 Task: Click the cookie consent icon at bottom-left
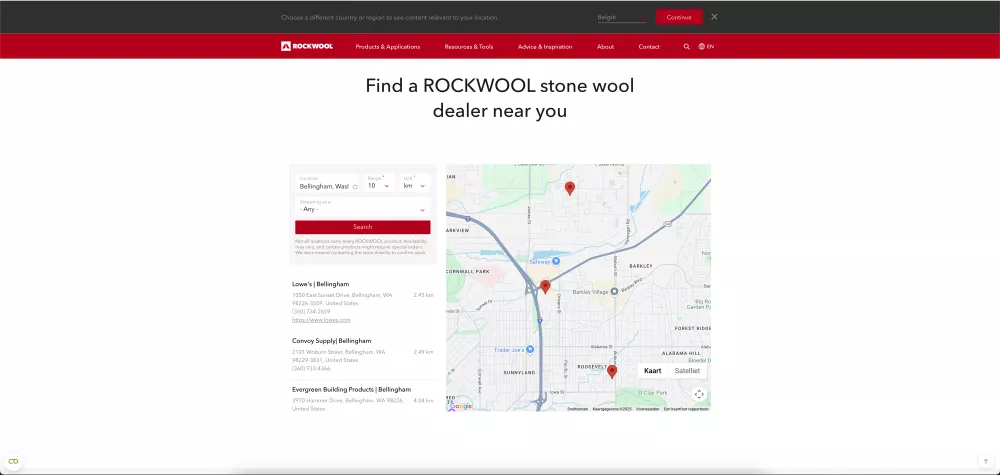click(x=13, y=462)
